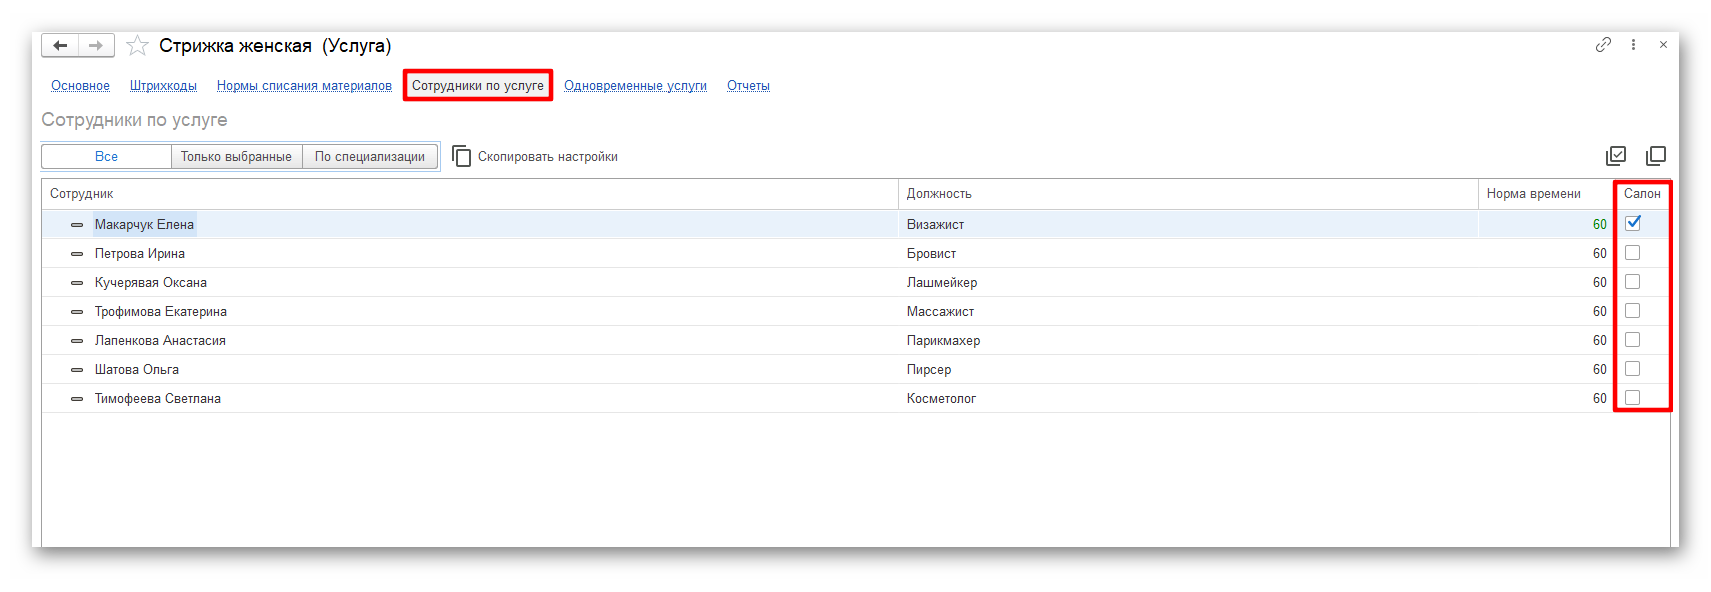Viewport: 1711px width, 592px height.
Task: Select the По специализации filter
Action: [x=370, y=157]
